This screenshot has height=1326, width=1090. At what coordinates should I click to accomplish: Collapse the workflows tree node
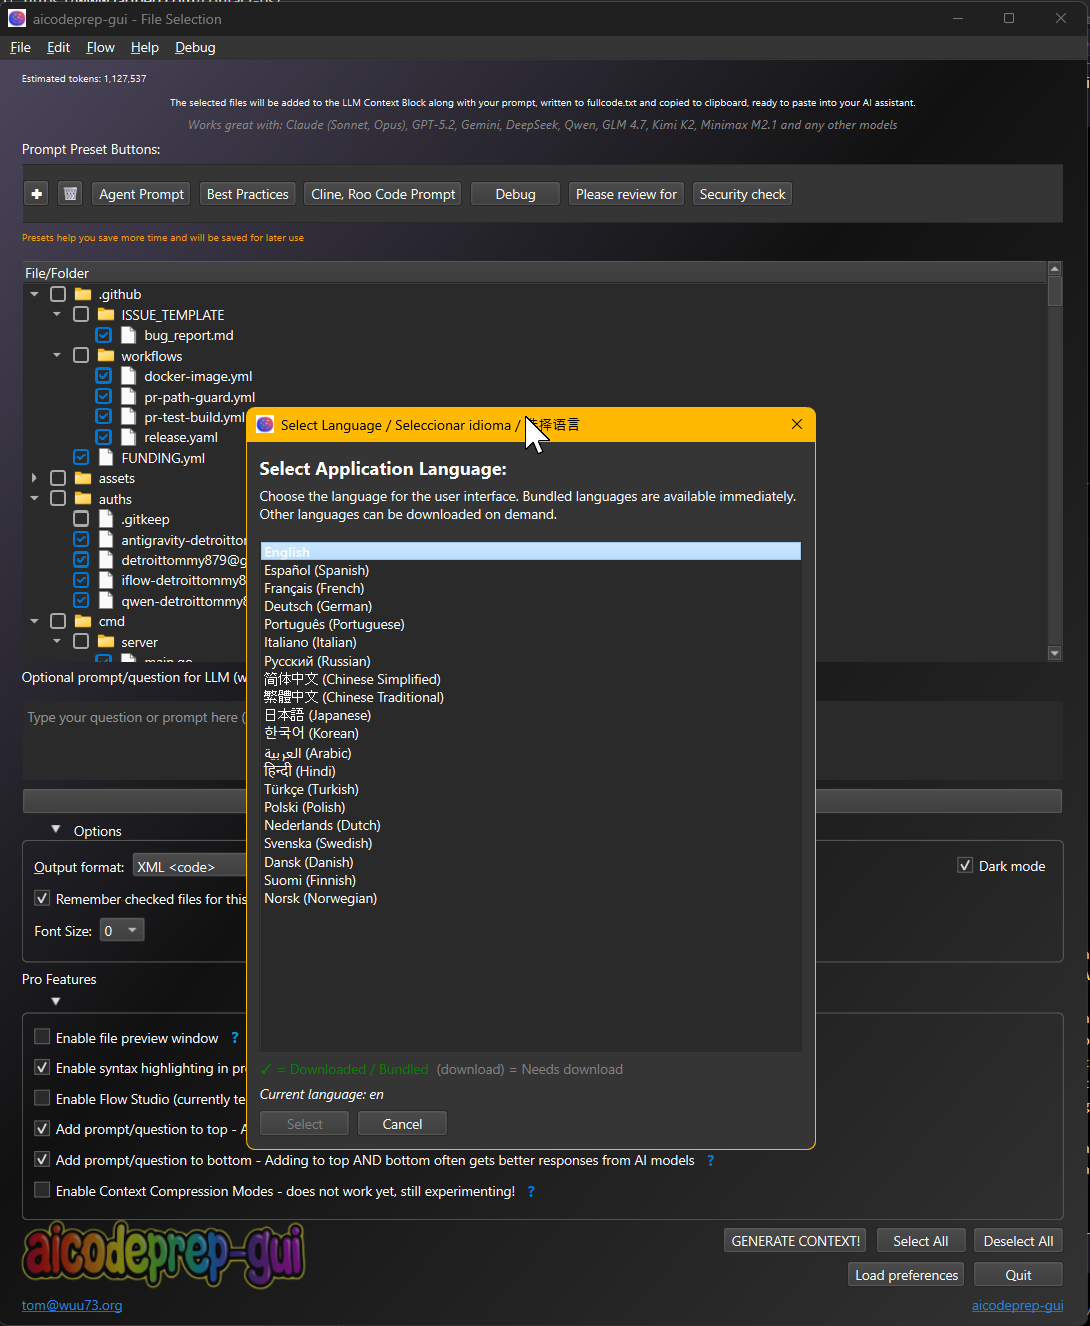coord(57,355)
